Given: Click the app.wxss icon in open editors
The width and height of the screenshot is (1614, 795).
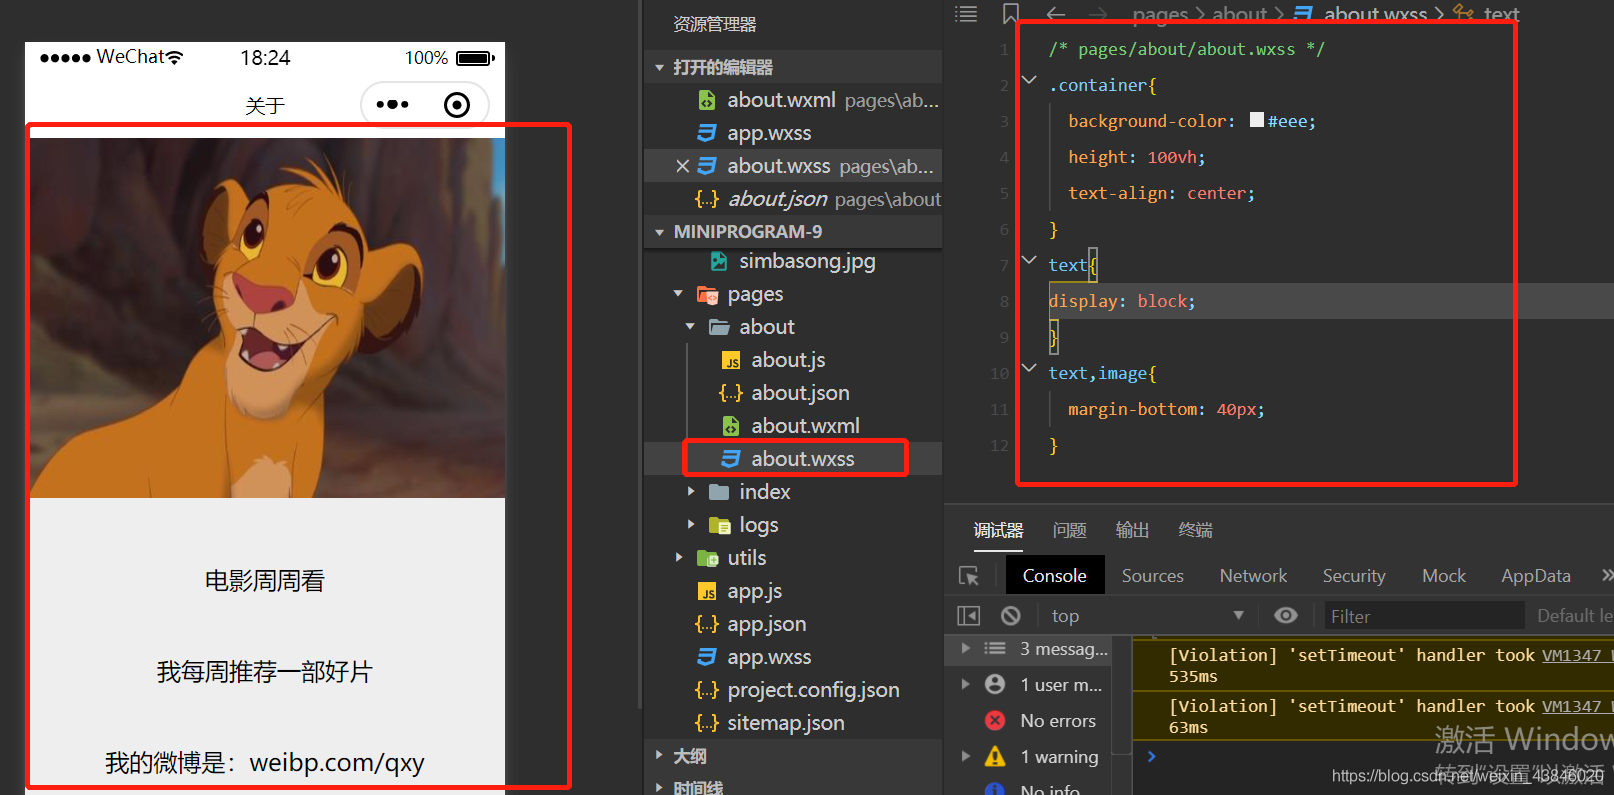Looking at the screenshot, I should coord(706,133).
